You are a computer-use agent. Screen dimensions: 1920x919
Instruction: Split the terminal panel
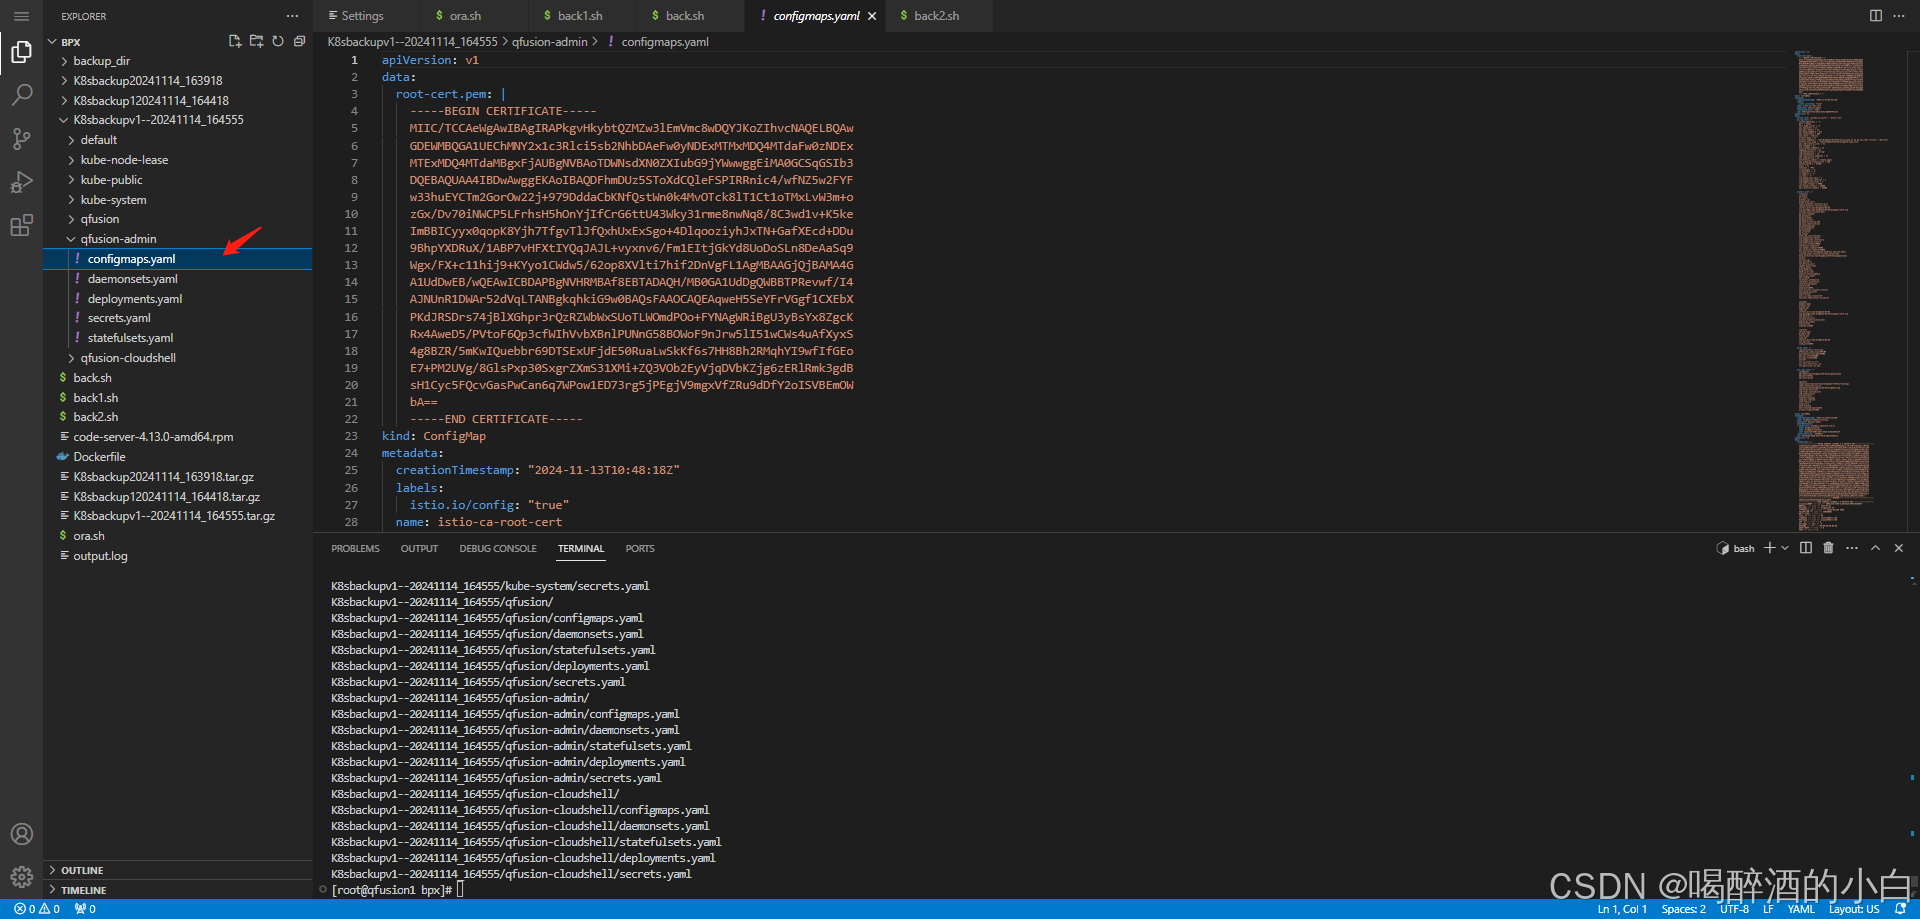tap(1806, 548)
